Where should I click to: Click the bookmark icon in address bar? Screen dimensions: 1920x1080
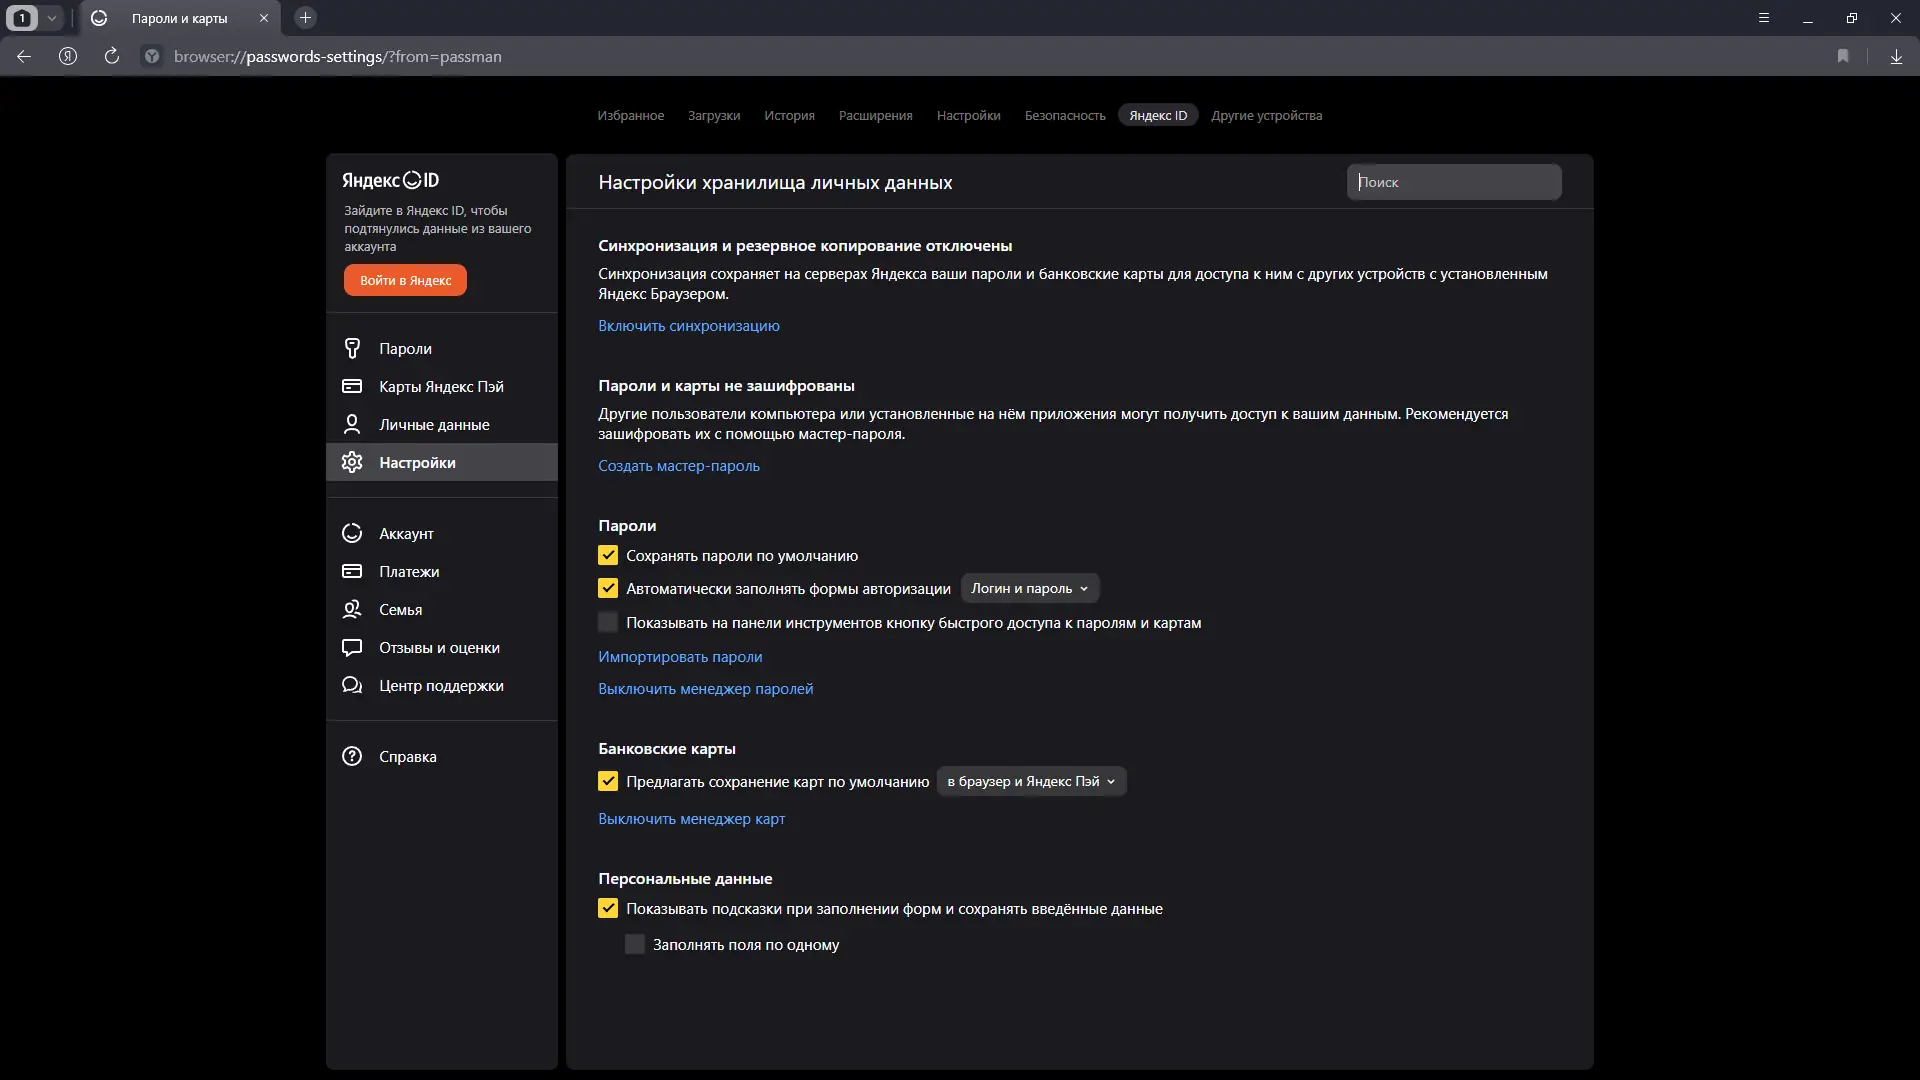click(1843, 57)
